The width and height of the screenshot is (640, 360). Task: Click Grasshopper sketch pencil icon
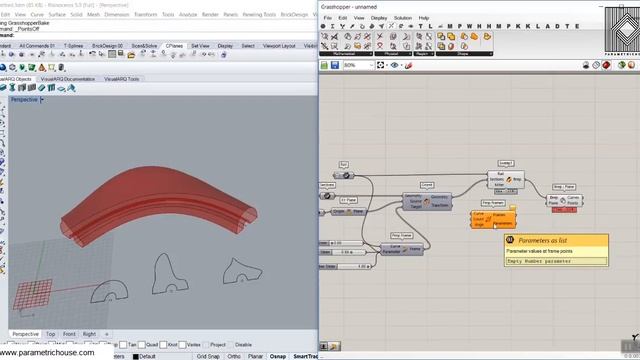[408, 65]
